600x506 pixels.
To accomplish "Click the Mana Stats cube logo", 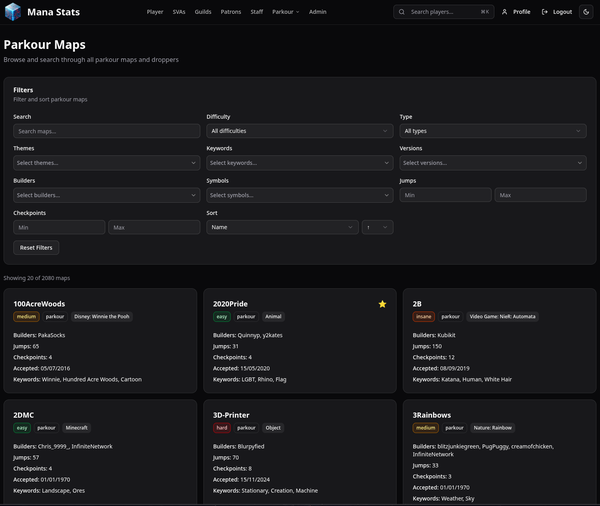I will [13, 12].
